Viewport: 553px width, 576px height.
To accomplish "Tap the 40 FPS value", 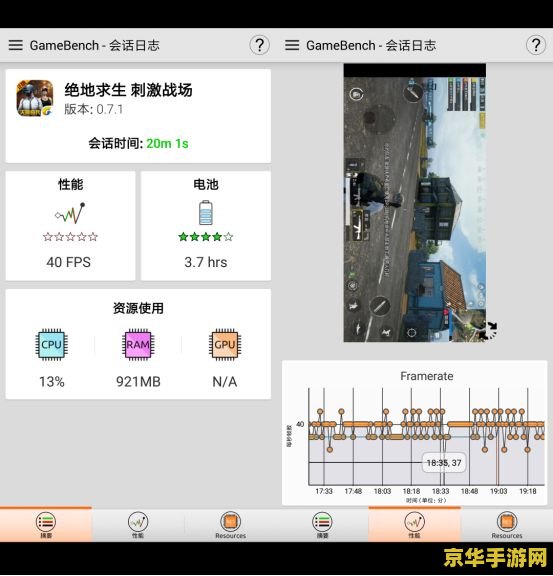I will [68, 262].
